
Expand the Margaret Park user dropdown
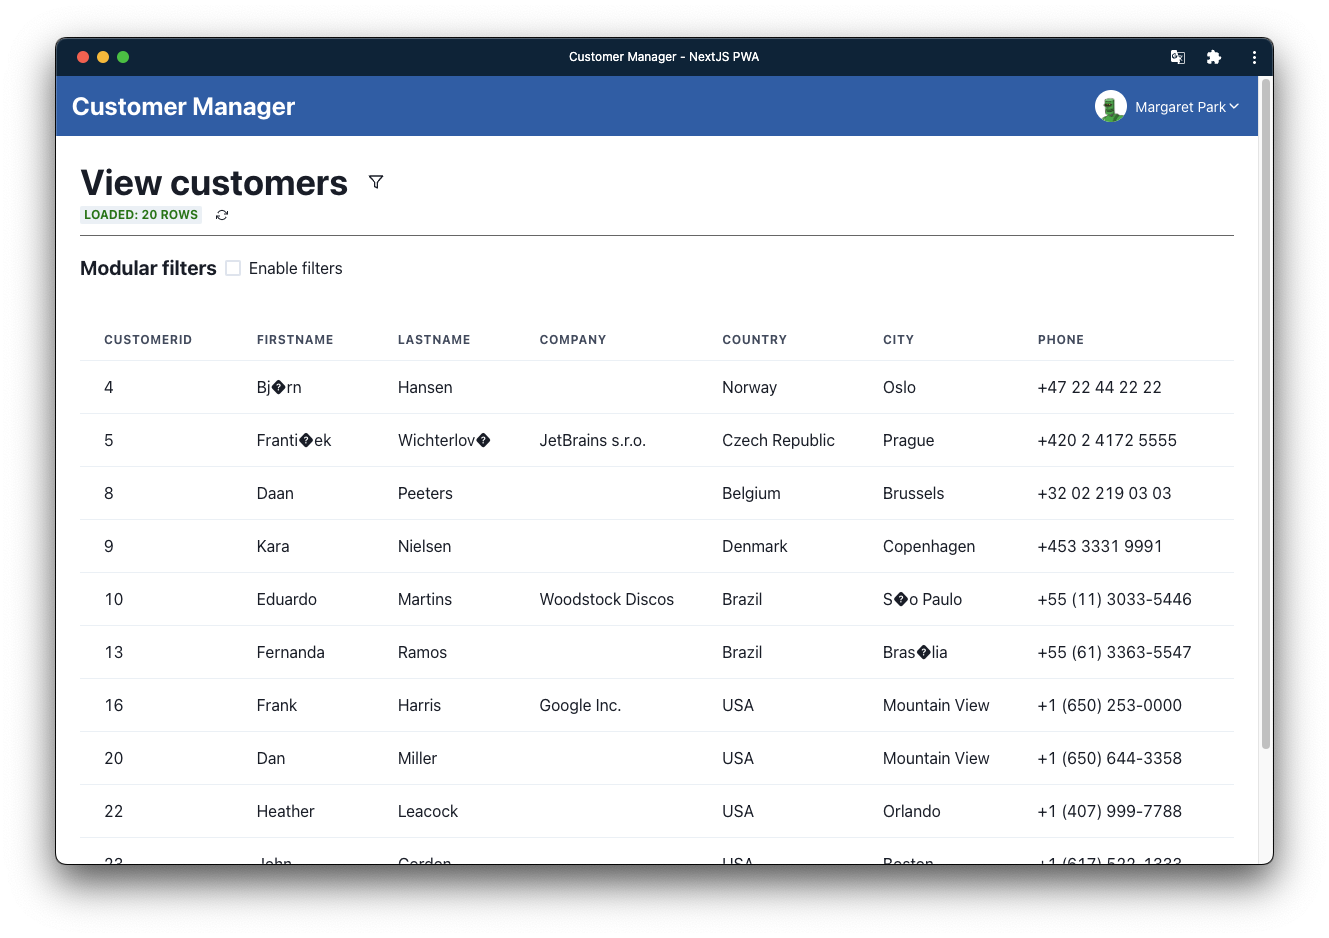[x=1187, y=107]
